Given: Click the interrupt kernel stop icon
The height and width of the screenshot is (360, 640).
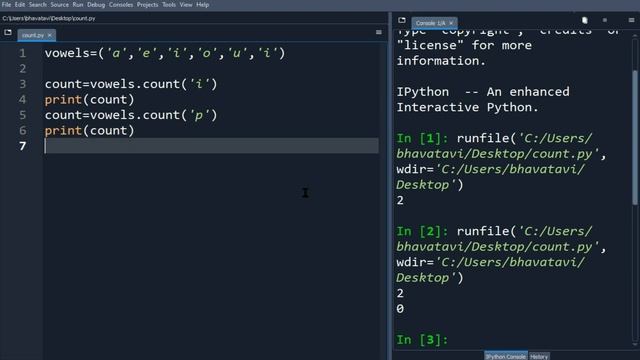Looking at the screenshot, I should [605, 20].
